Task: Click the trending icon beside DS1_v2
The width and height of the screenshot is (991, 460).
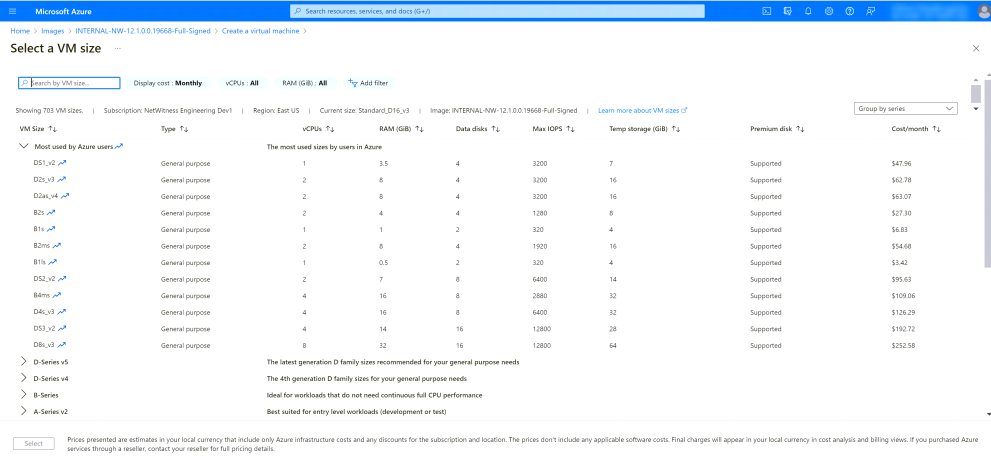Action: click(63, 163)
